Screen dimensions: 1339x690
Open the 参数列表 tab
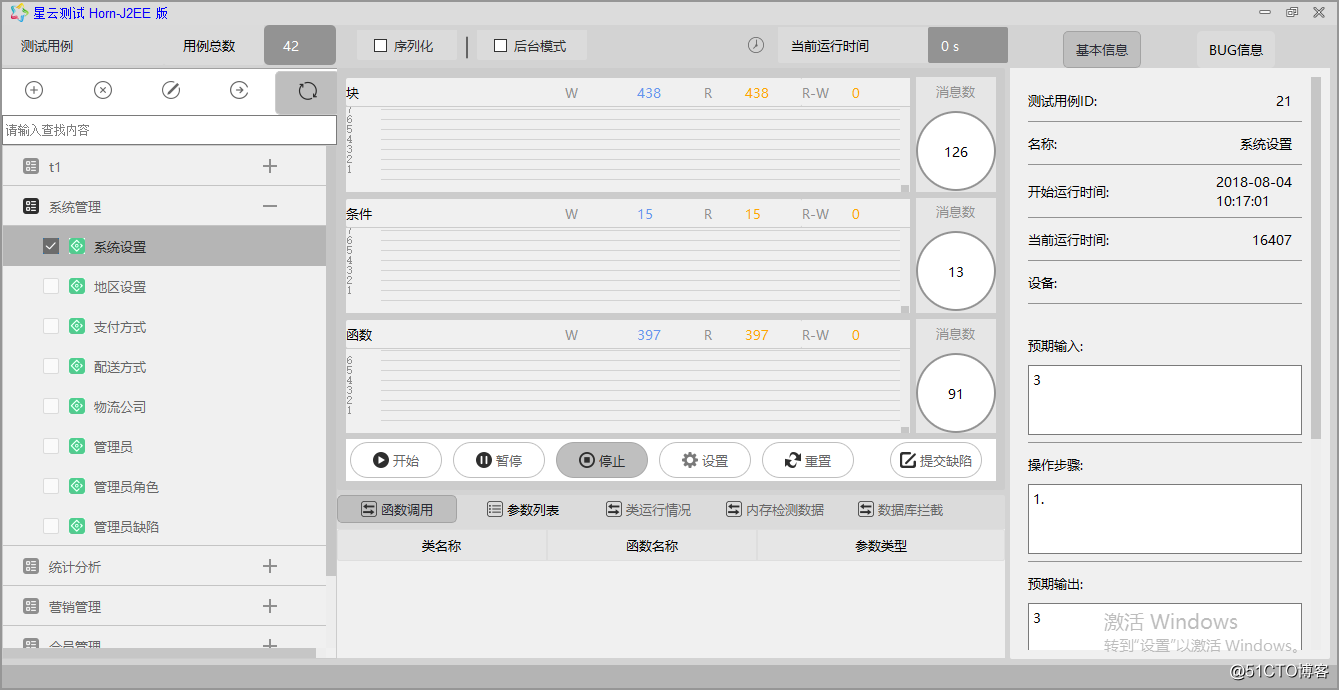point(523,509)
